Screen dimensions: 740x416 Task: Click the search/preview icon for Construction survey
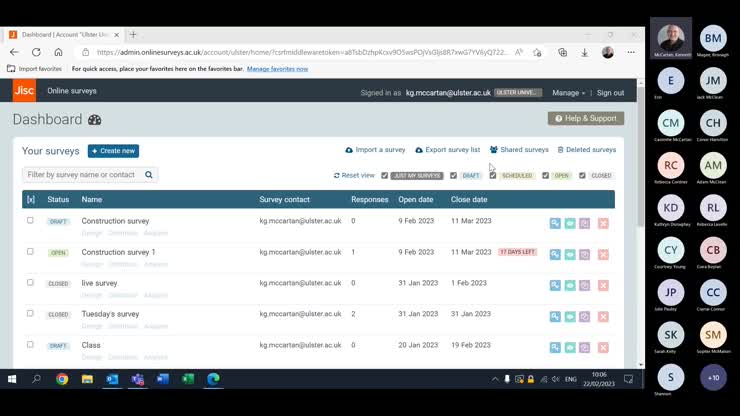point(555,223)
